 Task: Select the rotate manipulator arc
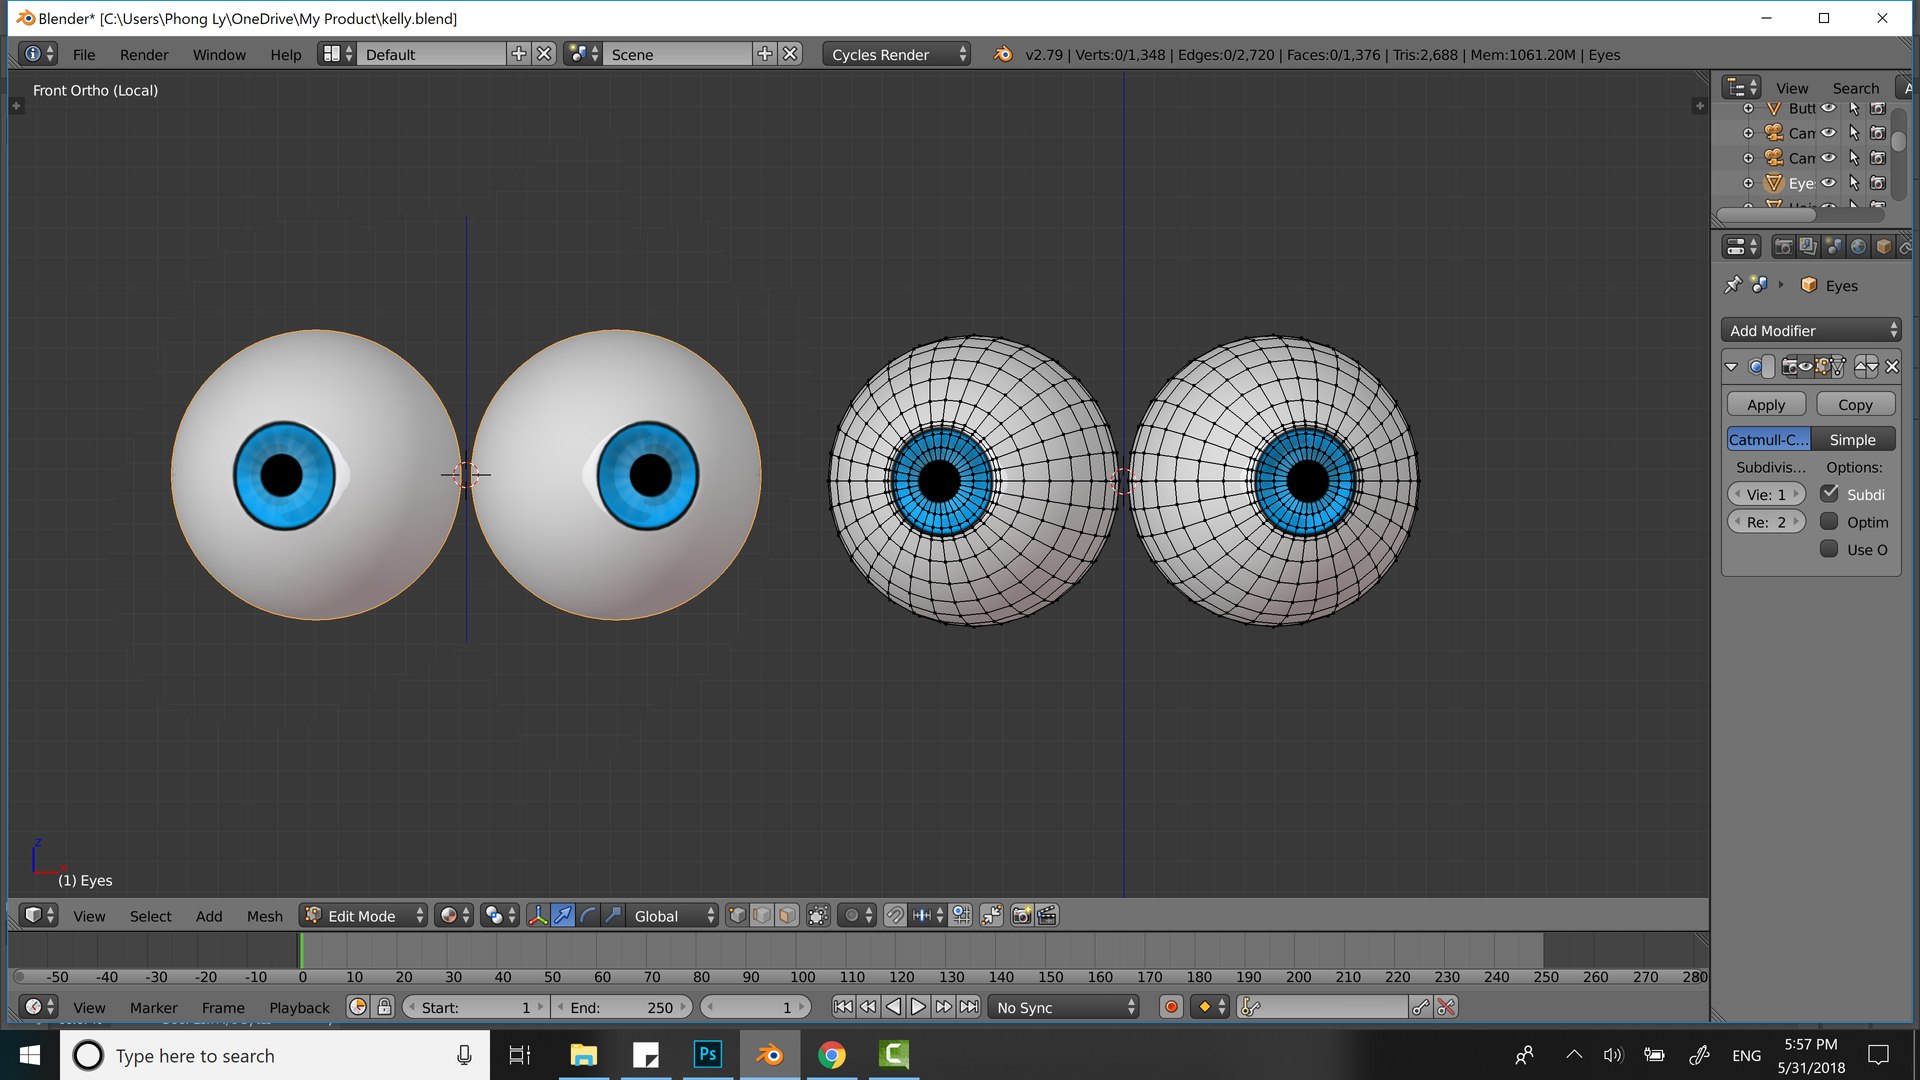[x=588, y=915]
